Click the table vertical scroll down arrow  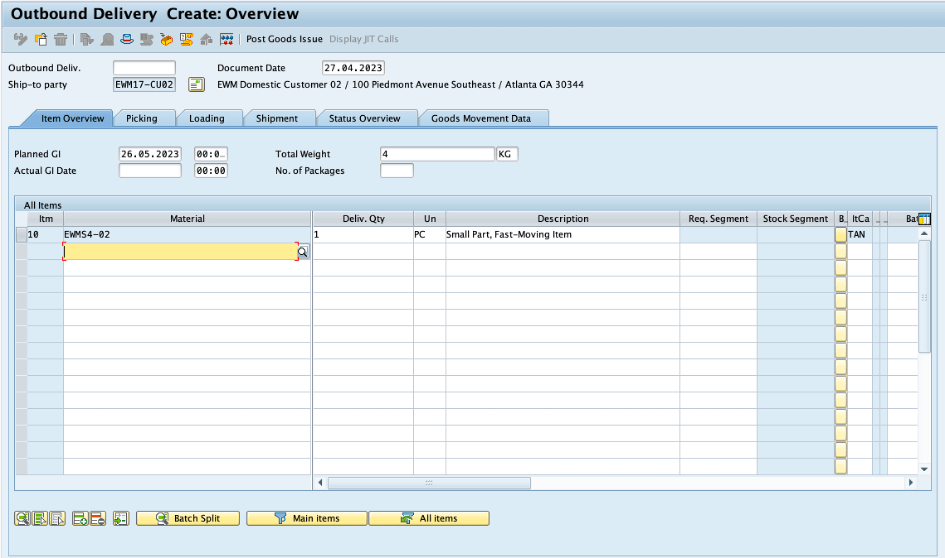point(924,469)
